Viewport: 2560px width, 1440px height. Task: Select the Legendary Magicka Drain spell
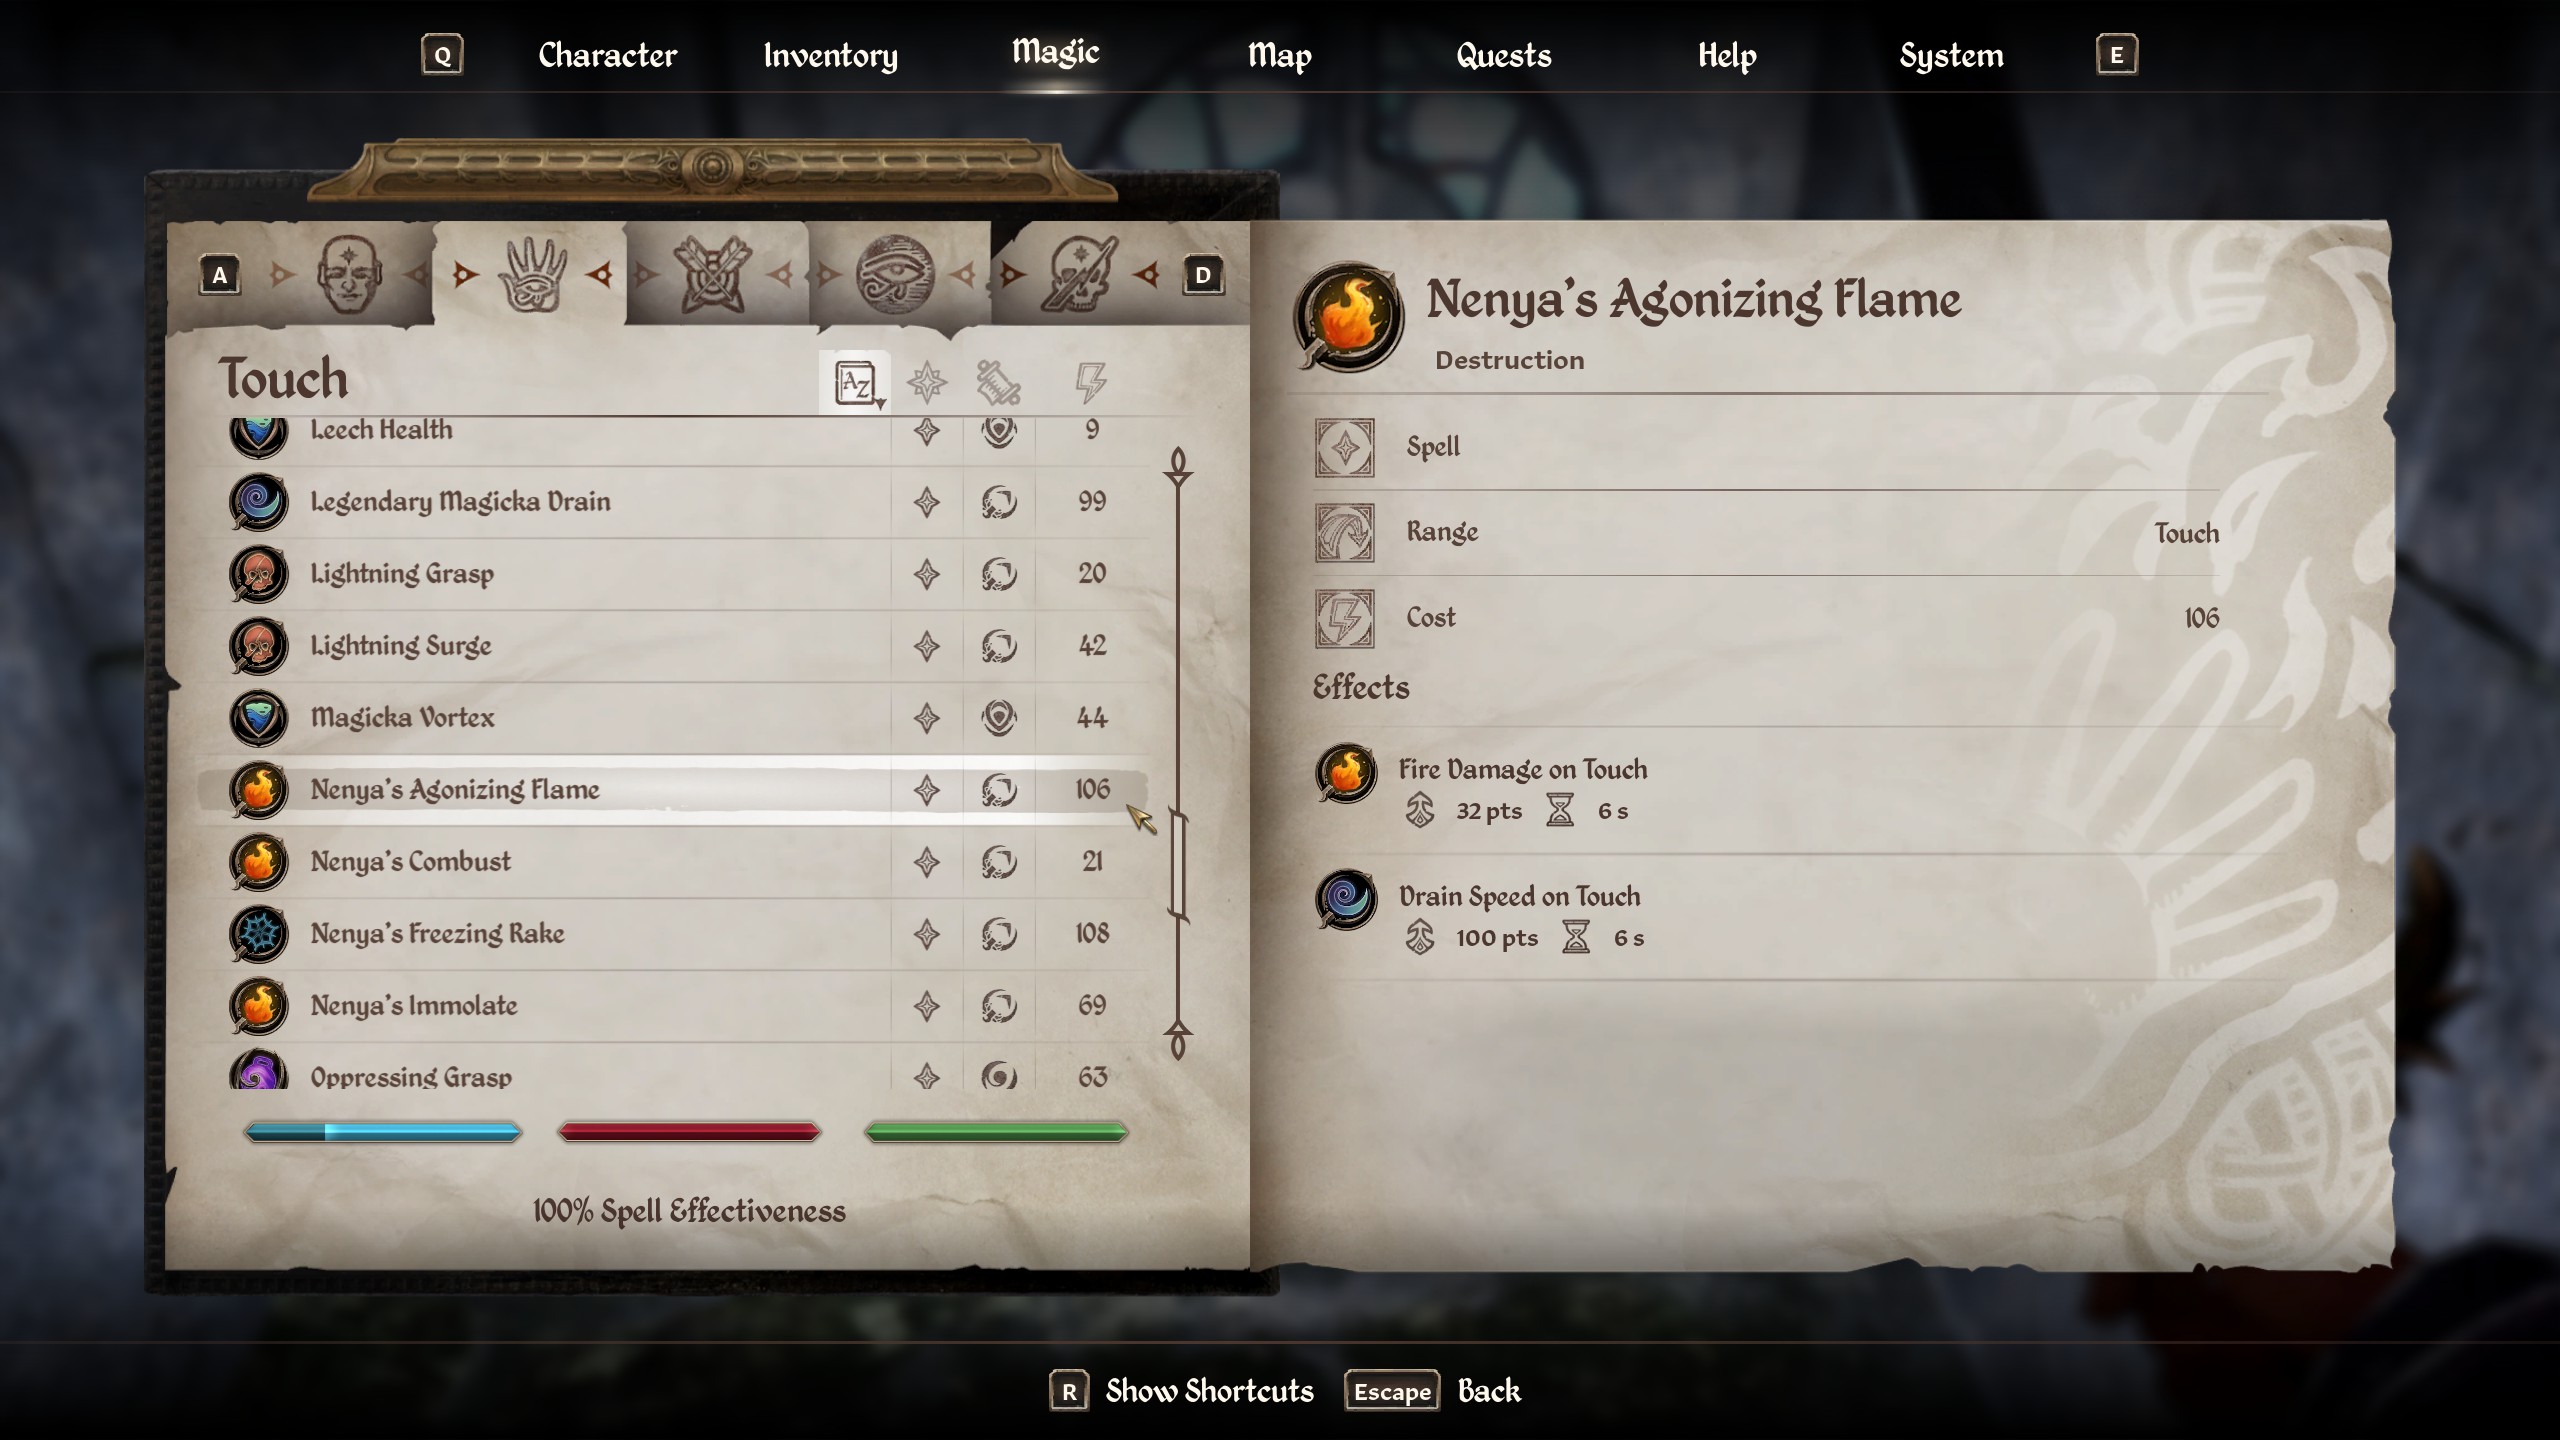tap(672, 502)
